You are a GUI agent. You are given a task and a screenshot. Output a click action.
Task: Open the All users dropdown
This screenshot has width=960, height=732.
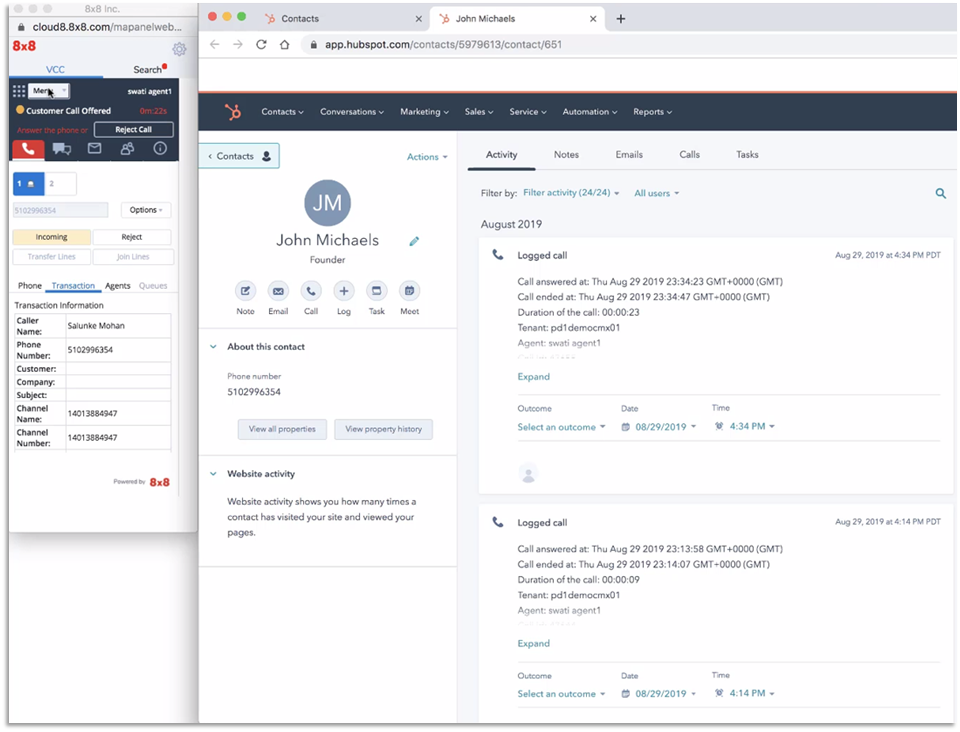[x=657, y=193]
